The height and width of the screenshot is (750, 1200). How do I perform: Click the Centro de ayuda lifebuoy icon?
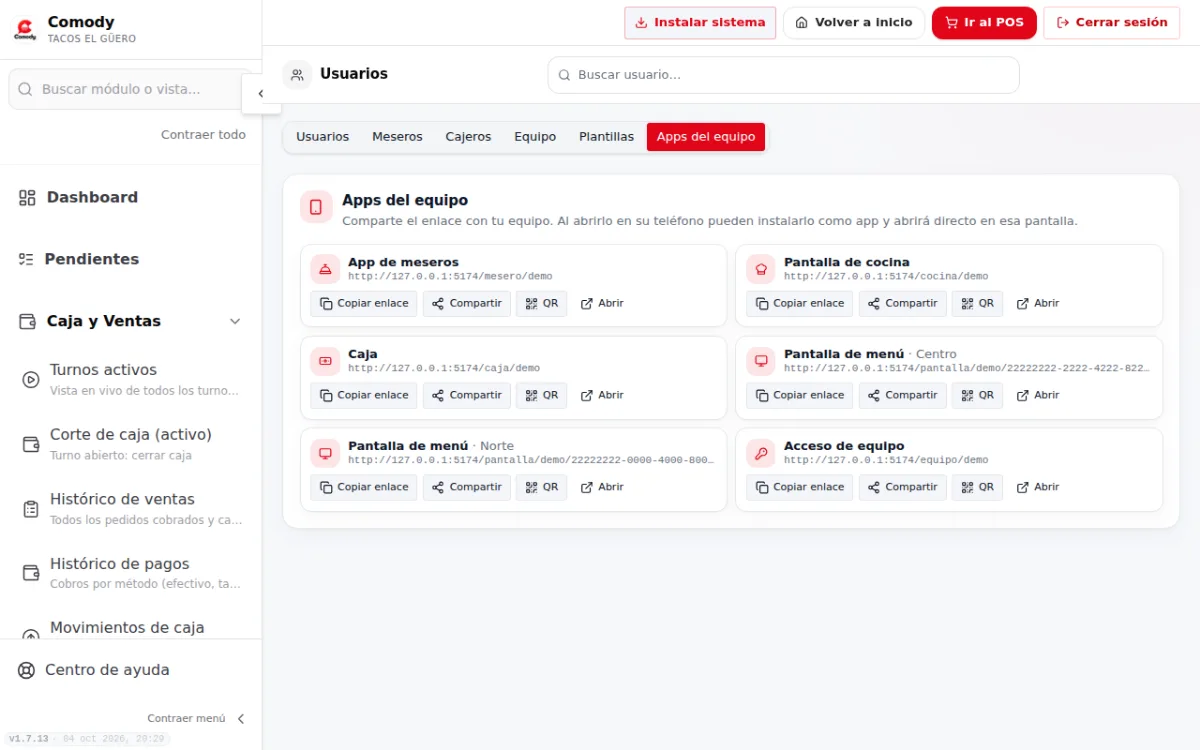(26, 670)
